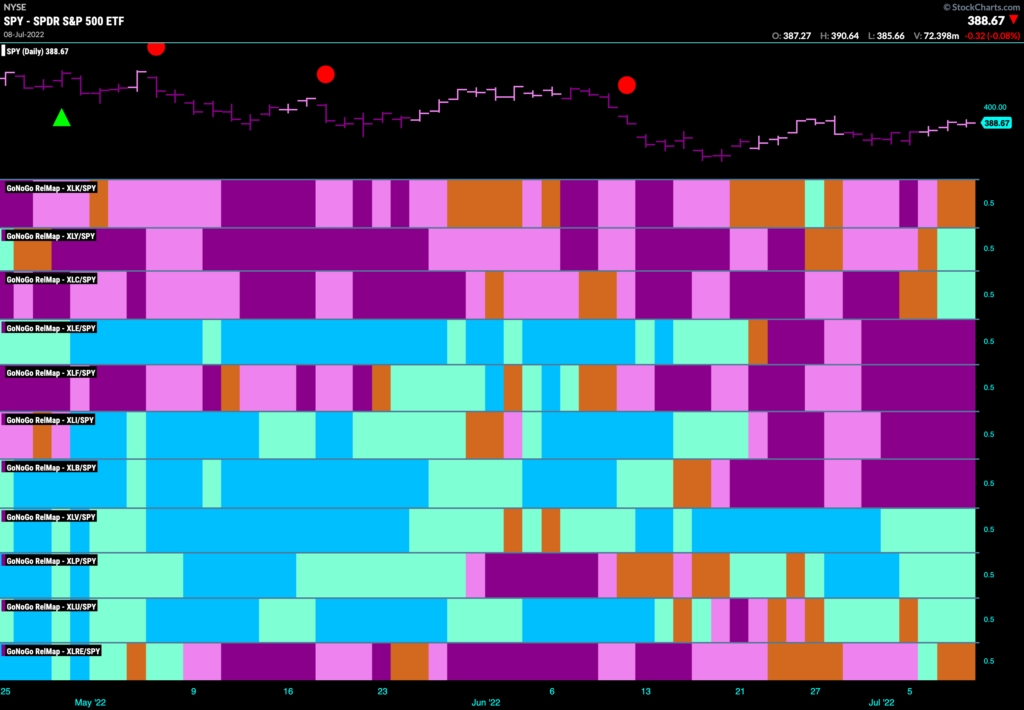Select the GoNoGo RelMap - XLRE/SPY label

53,651
